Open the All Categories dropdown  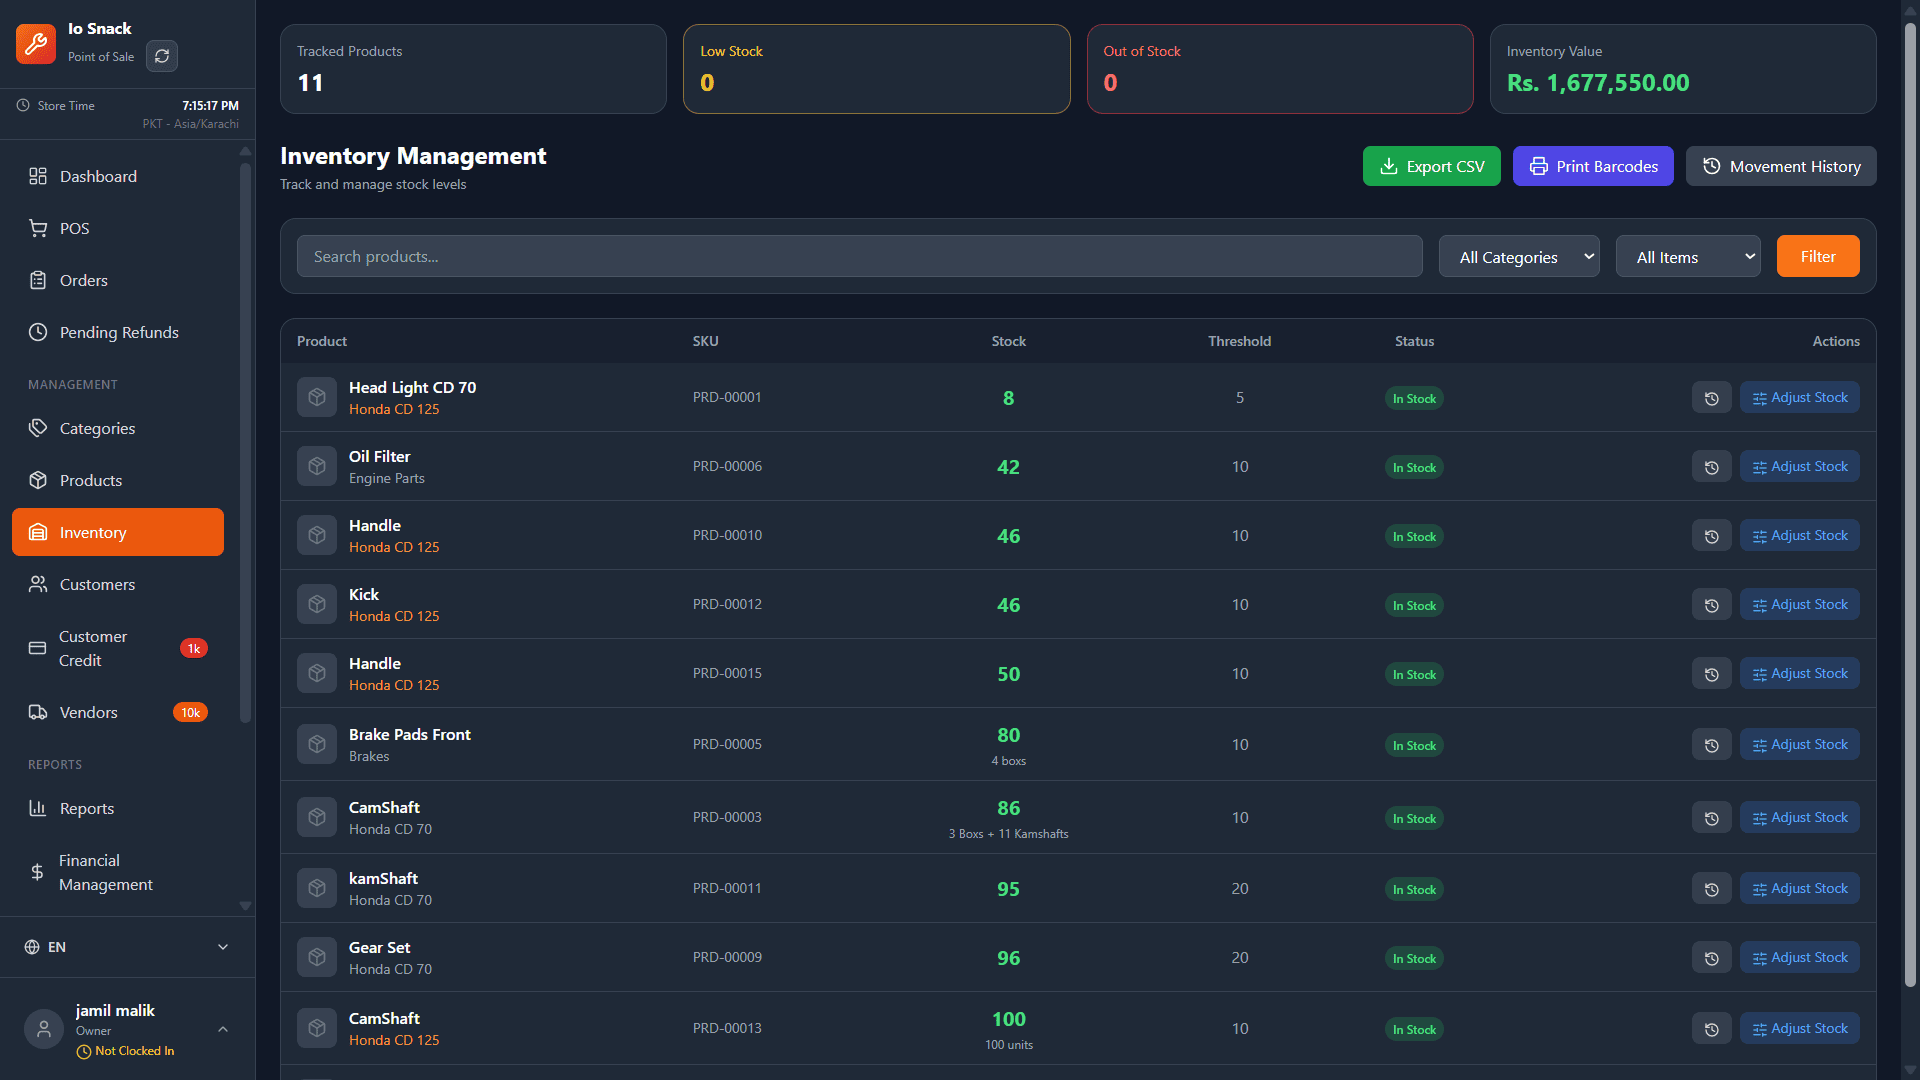(1518, 256)
